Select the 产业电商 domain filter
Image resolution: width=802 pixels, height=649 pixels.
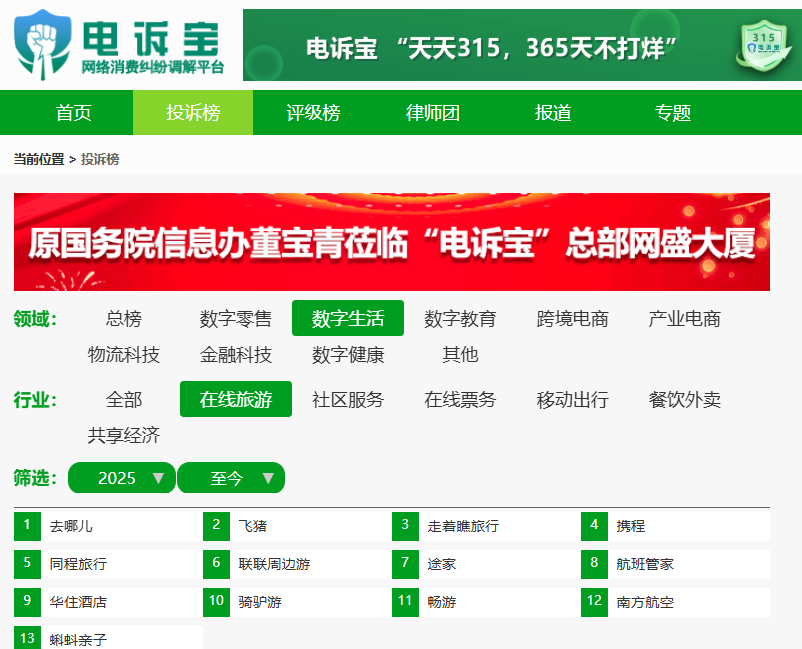684,318
